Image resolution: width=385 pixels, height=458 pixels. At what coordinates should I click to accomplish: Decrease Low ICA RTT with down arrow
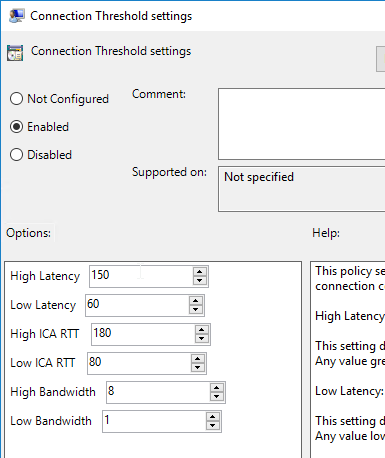(x=198, y=368)
